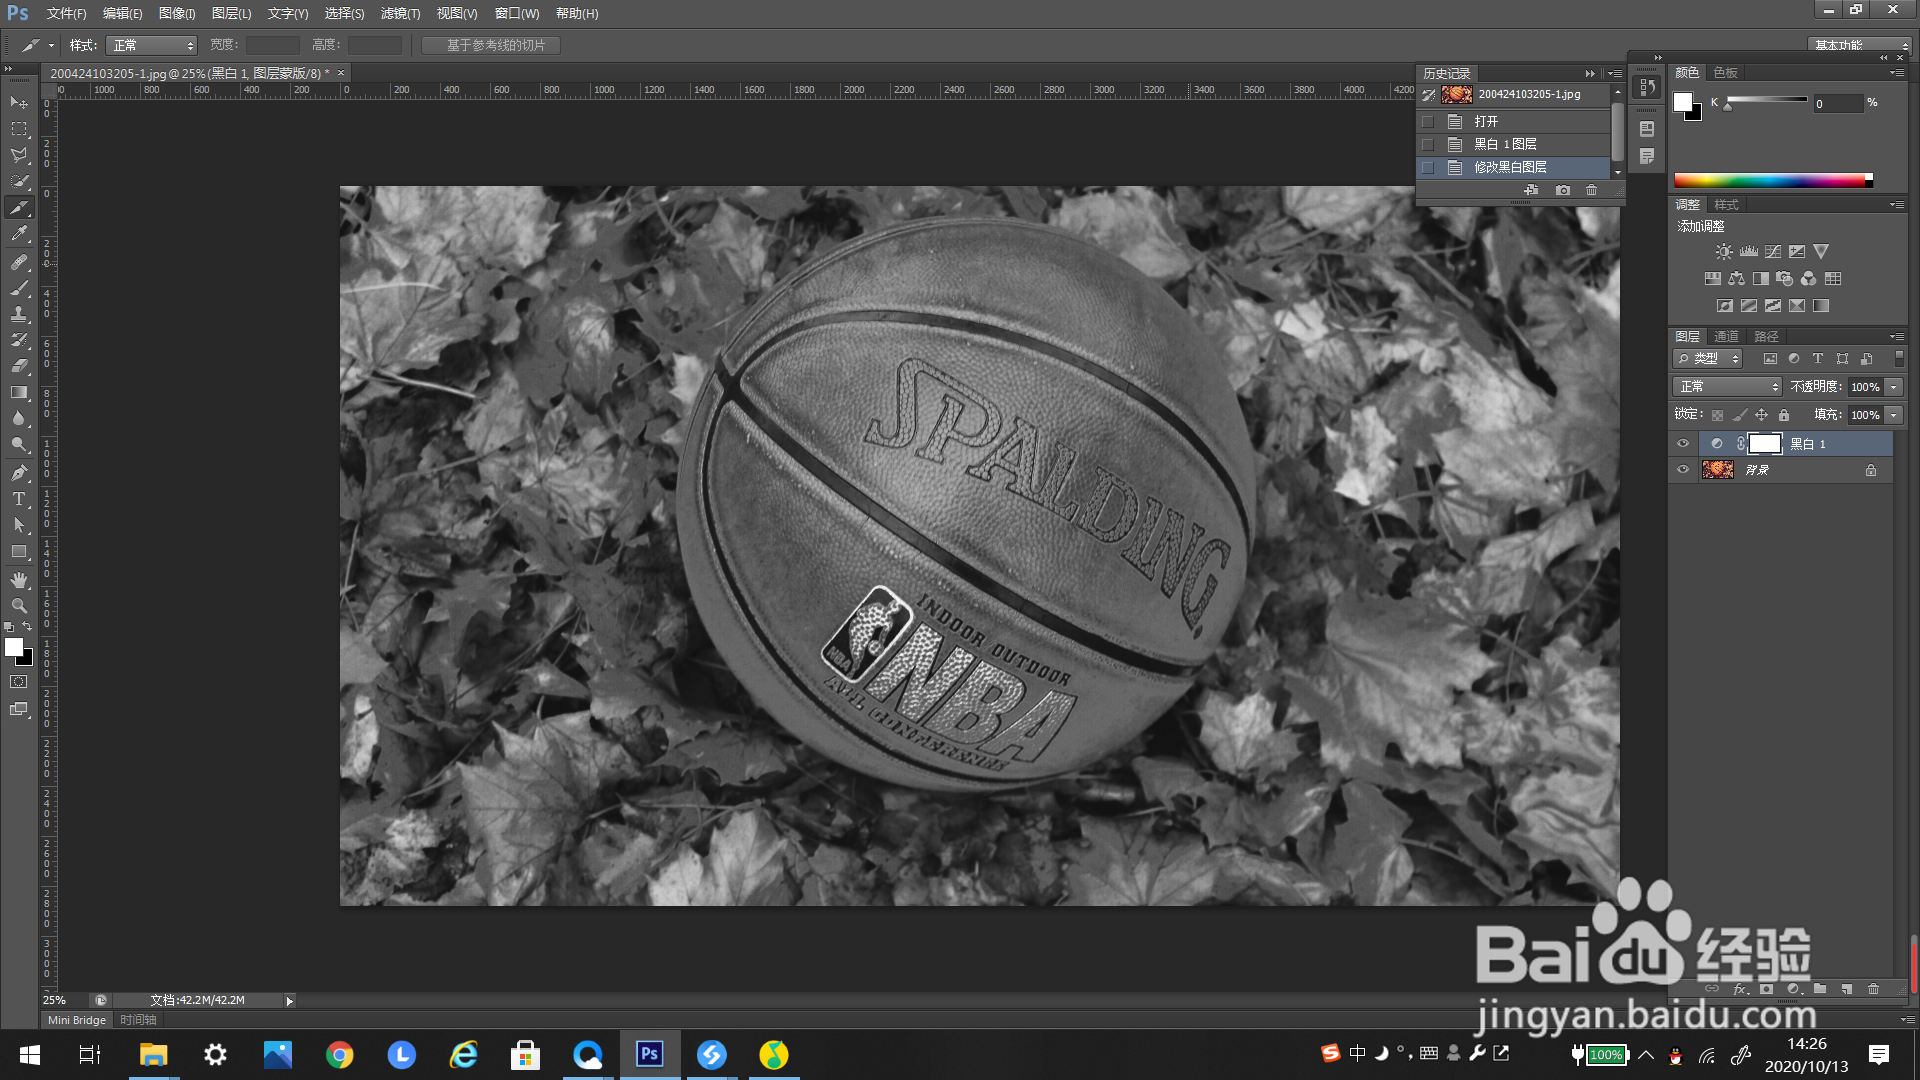Click the Color Balance adjustment icon
The height and width of the screenshot is (1080, 1920).
1736,279
